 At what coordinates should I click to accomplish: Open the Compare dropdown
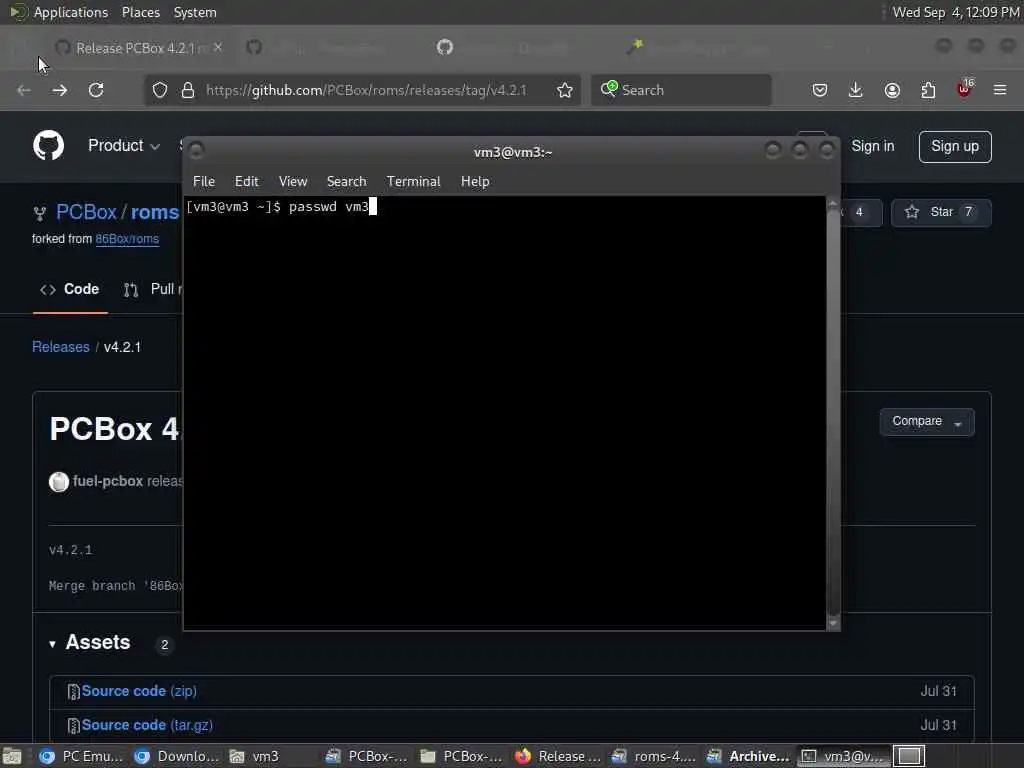coord(927,421)
